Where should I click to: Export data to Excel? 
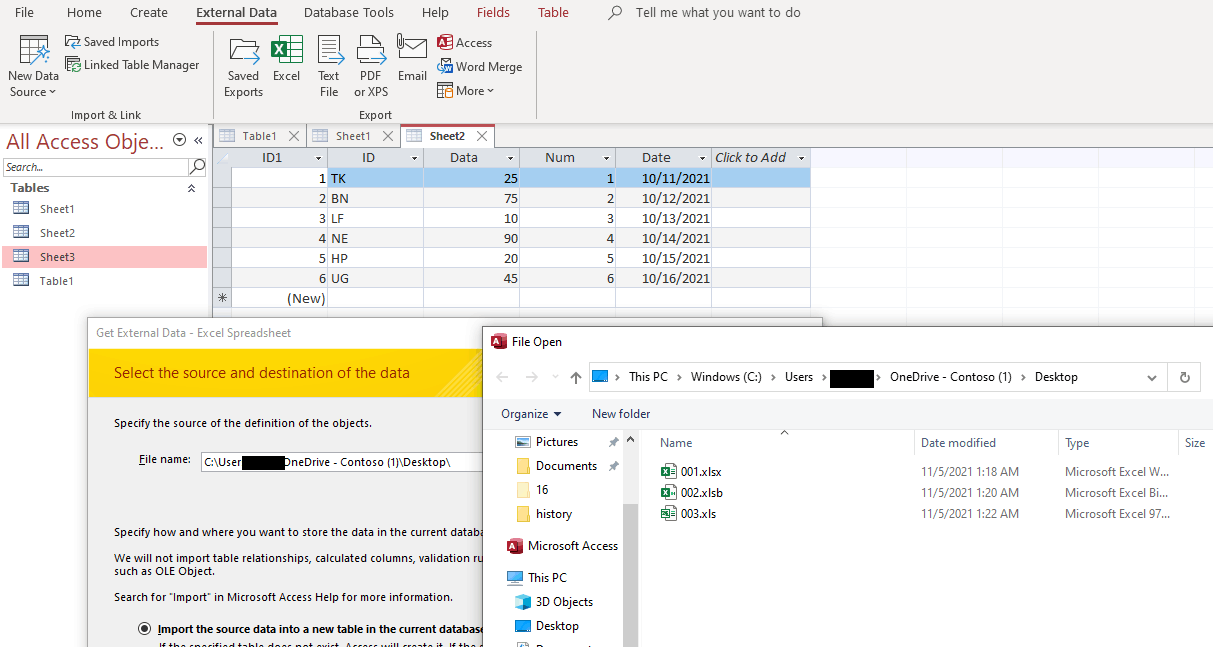[x=287, y=60]
